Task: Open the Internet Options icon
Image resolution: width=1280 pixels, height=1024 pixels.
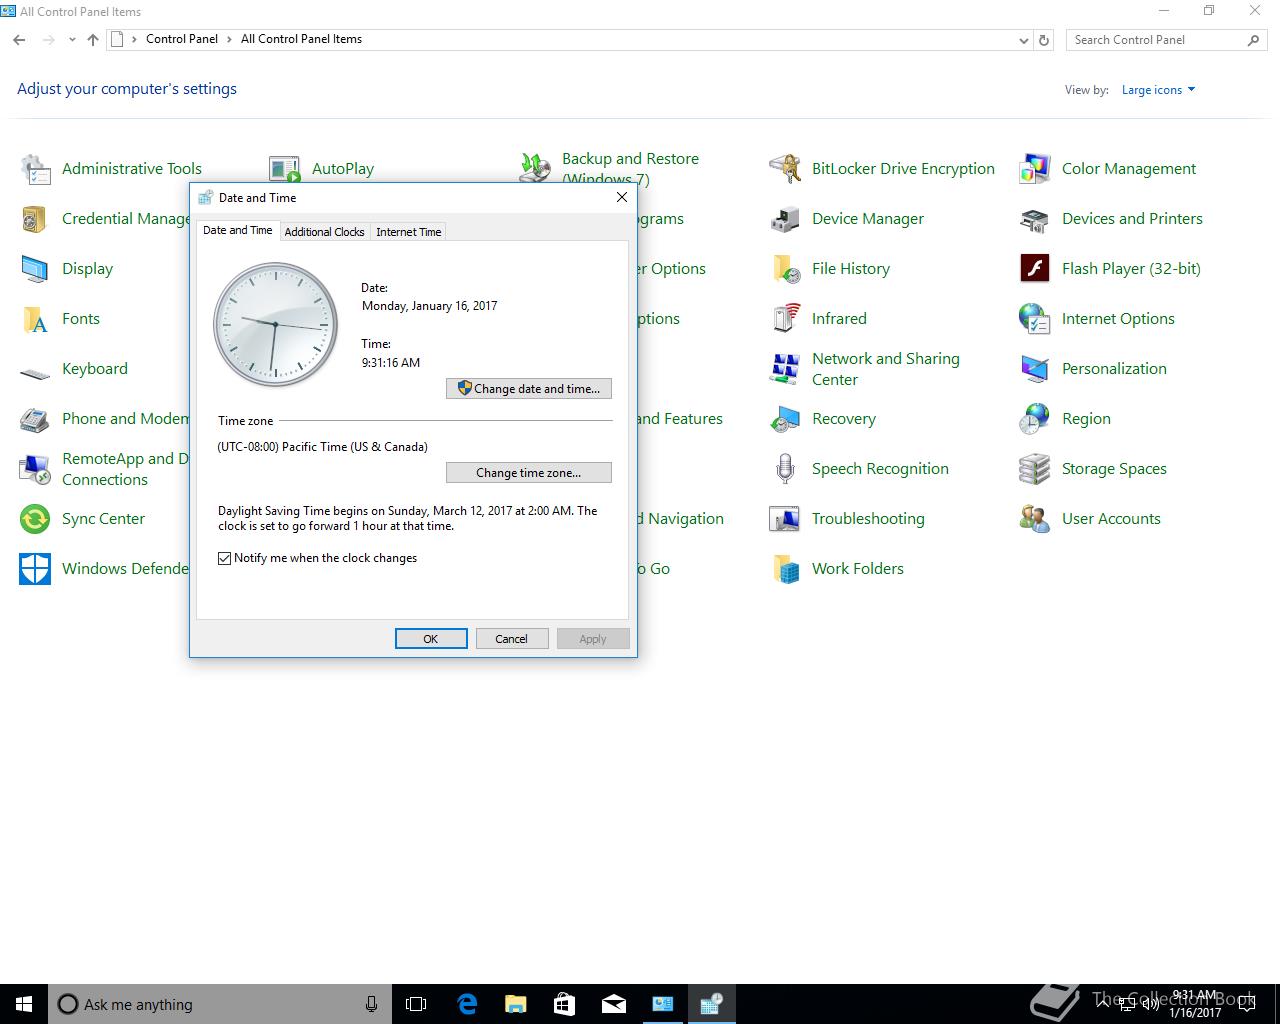Action: point(1035,319)
